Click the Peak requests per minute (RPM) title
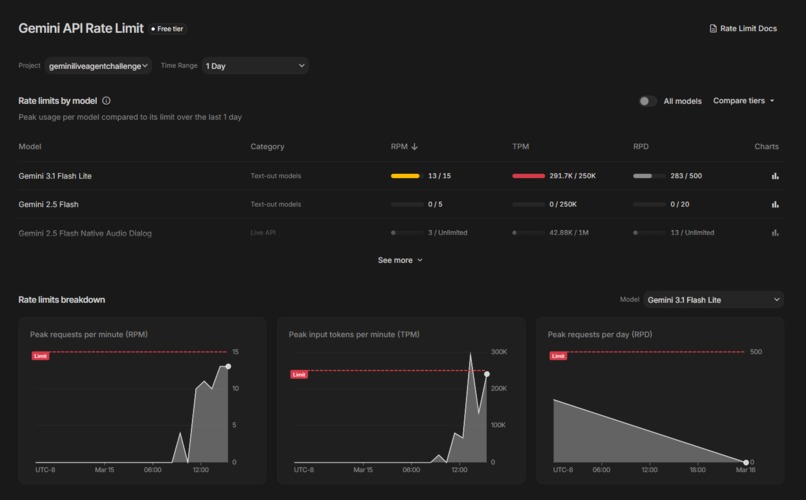The height and width of the screenshot is (500, 806). [88, 334]
